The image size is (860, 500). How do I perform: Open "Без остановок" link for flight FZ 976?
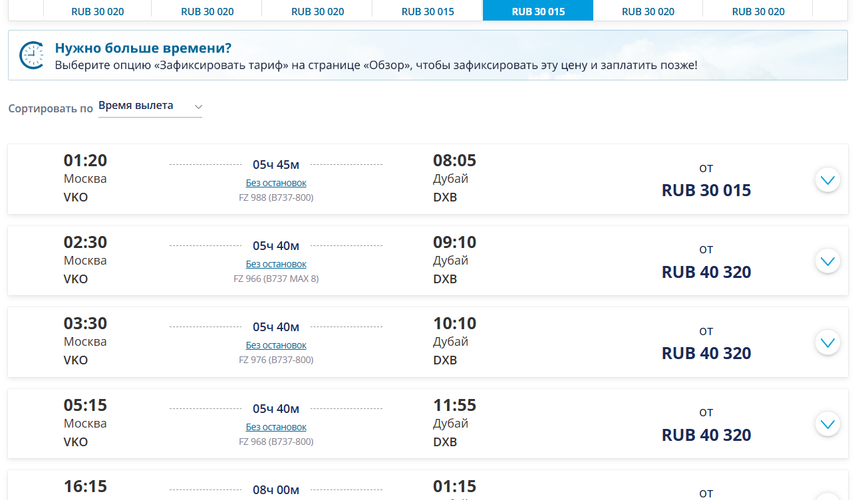coord(276,345)
